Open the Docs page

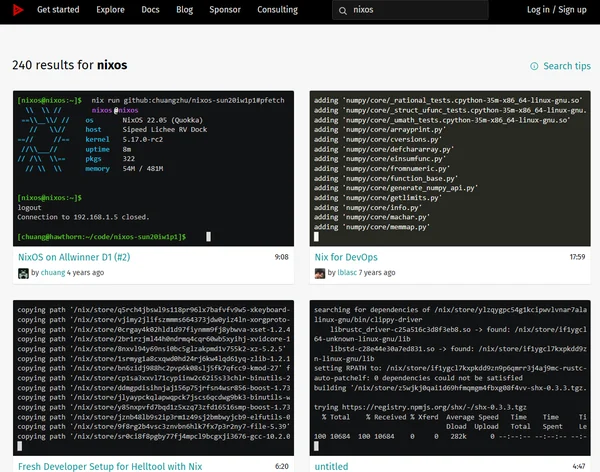point(150,10)
